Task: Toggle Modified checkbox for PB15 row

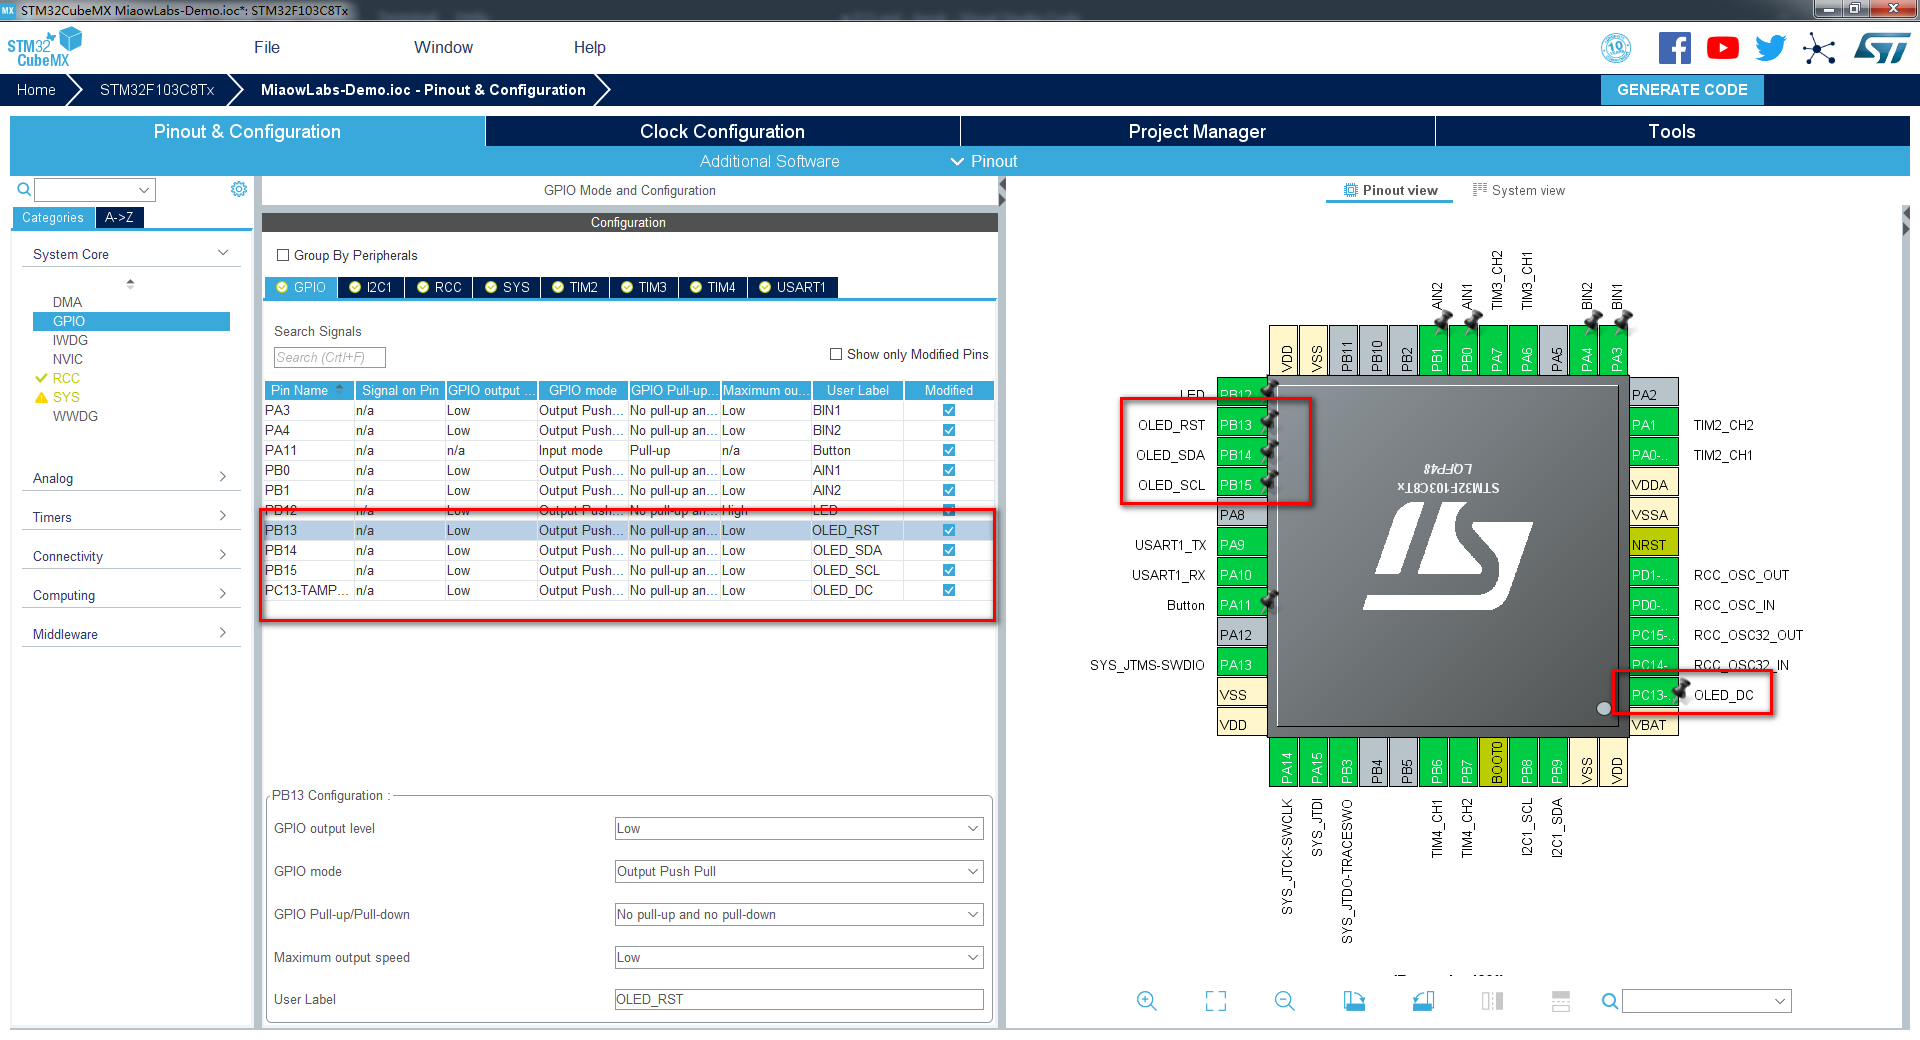Action: pos(949,570)
